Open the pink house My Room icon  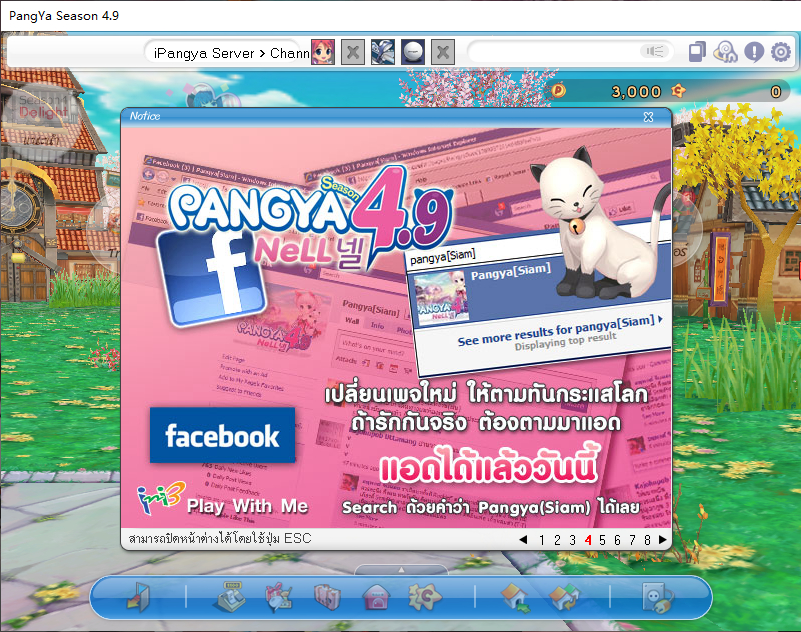(x=376, y=597)
